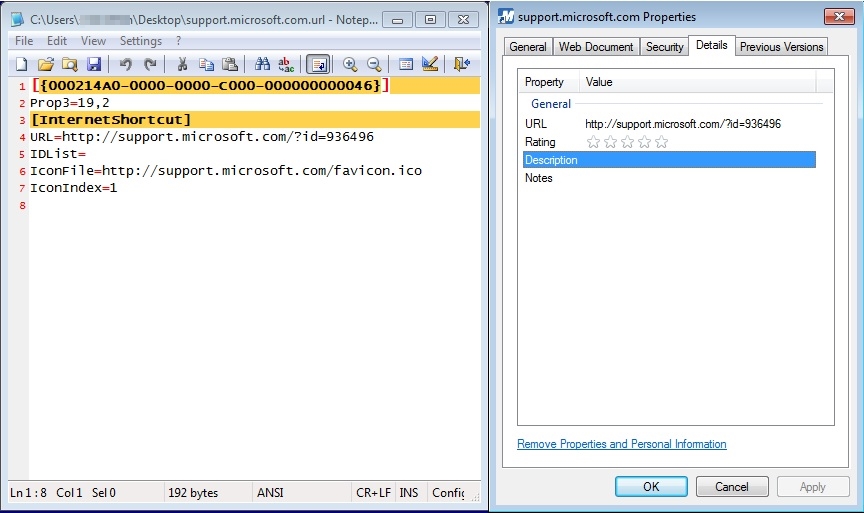This screenshot has width=864, height=513.
Task: Click the Undo arrow icon
Action: 125,64
